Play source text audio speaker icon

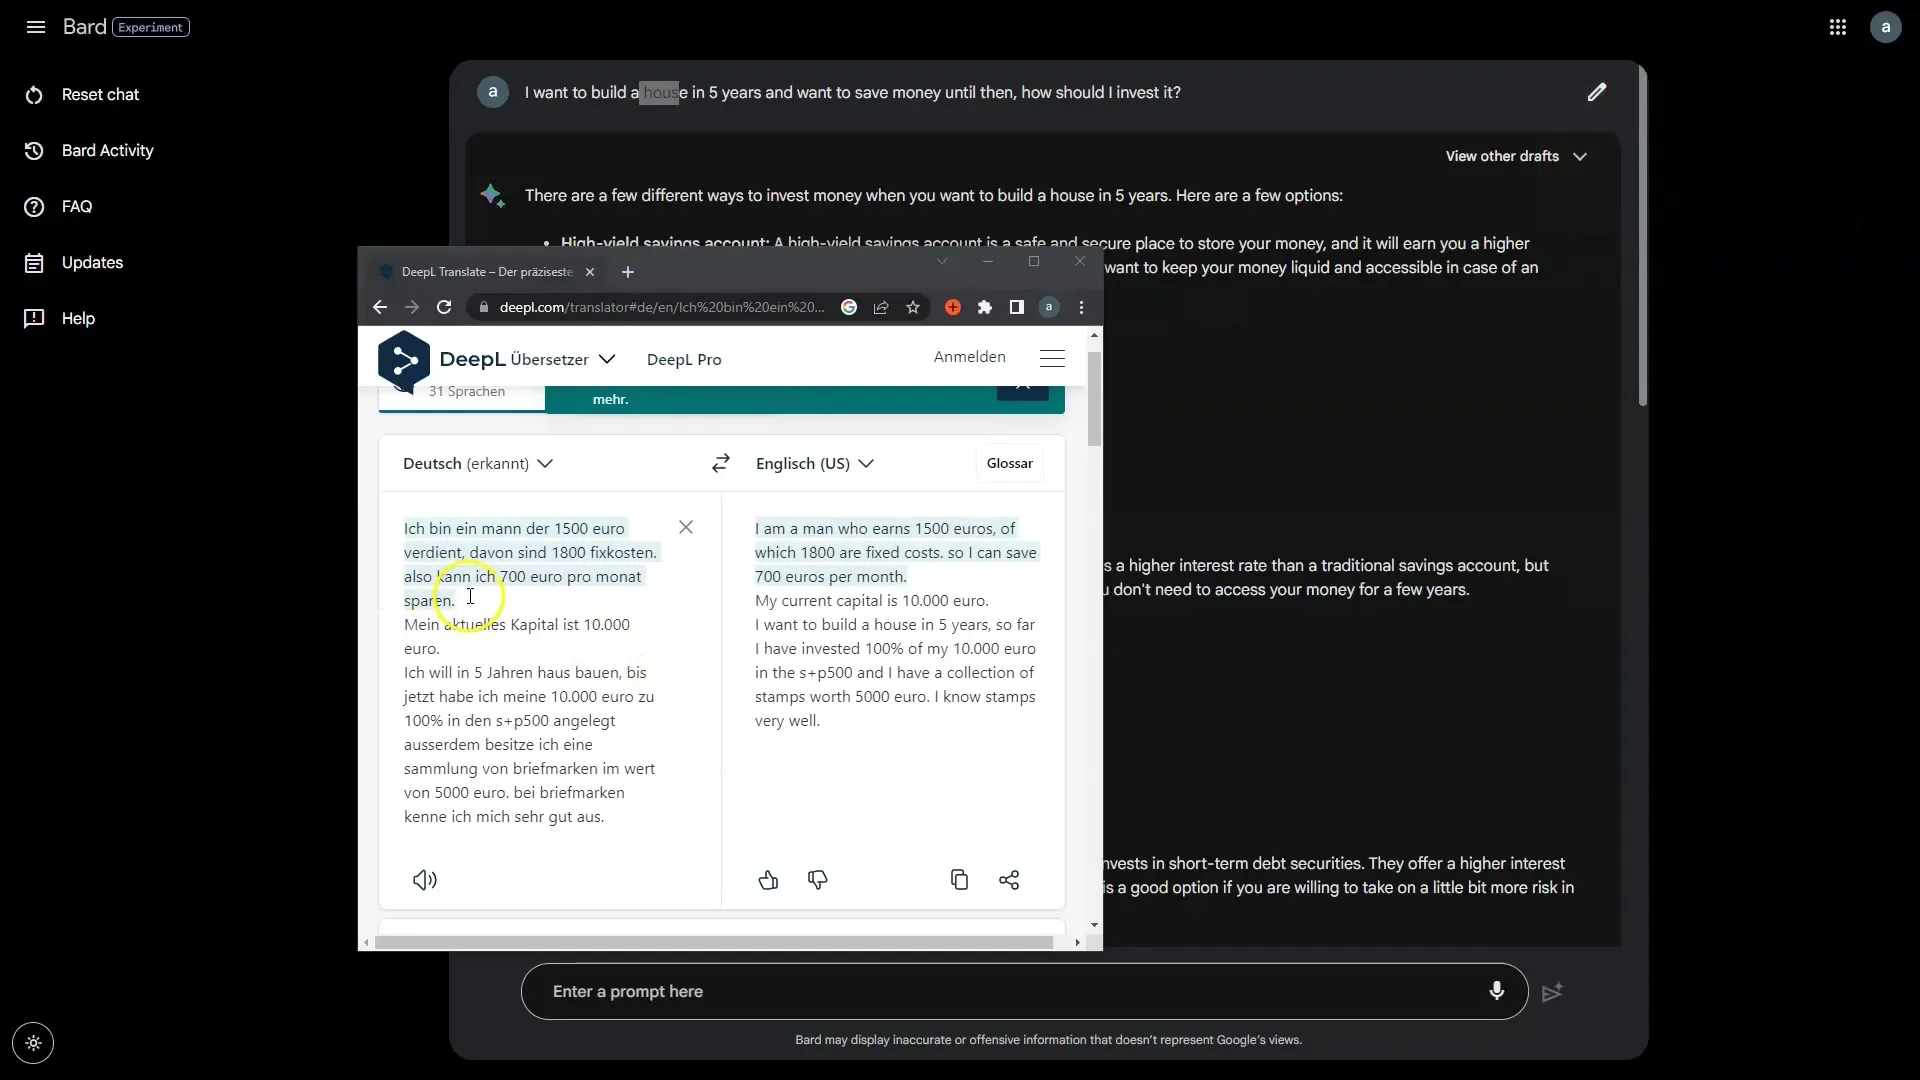click(425, 880)
